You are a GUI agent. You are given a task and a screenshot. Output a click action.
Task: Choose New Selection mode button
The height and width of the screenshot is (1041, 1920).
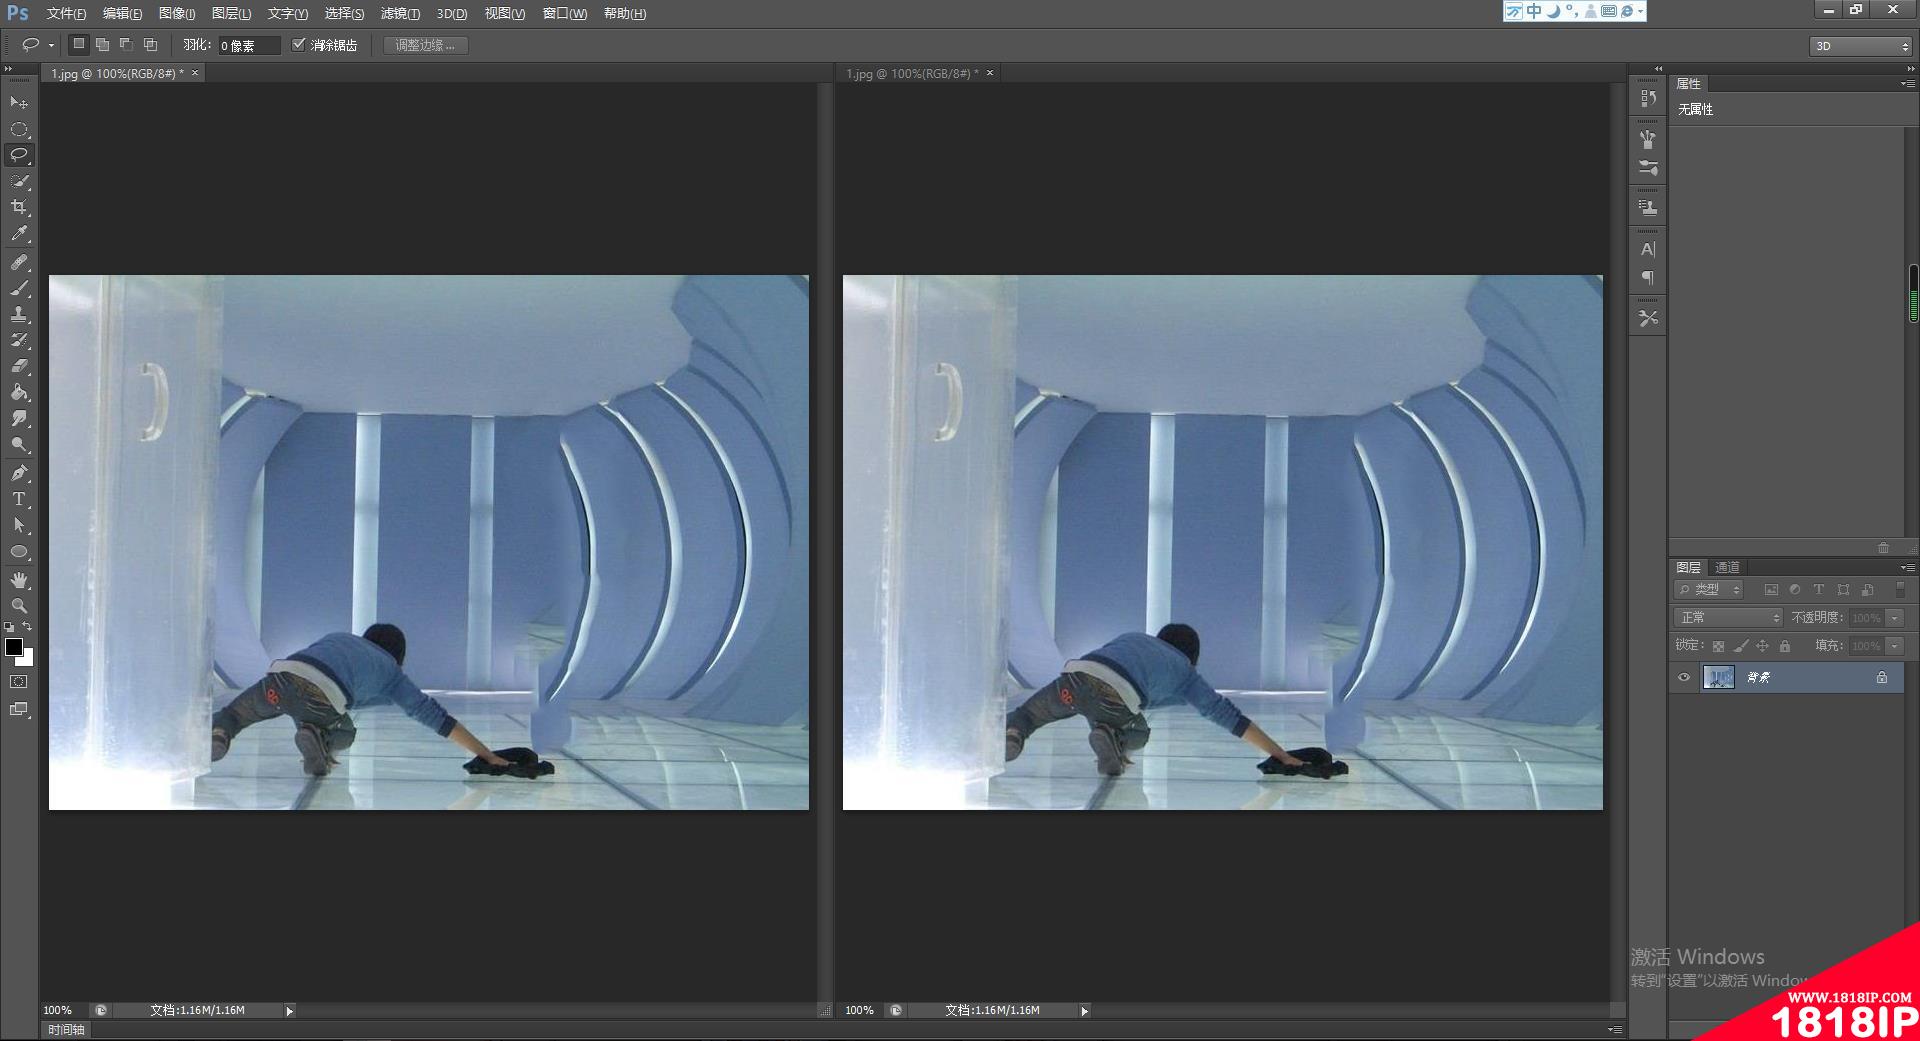(79, 44)
